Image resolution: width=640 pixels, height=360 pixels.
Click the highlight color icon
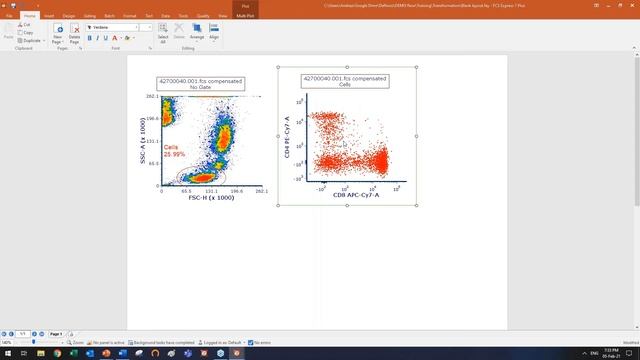pyautogui.click(x=127, y=38)
